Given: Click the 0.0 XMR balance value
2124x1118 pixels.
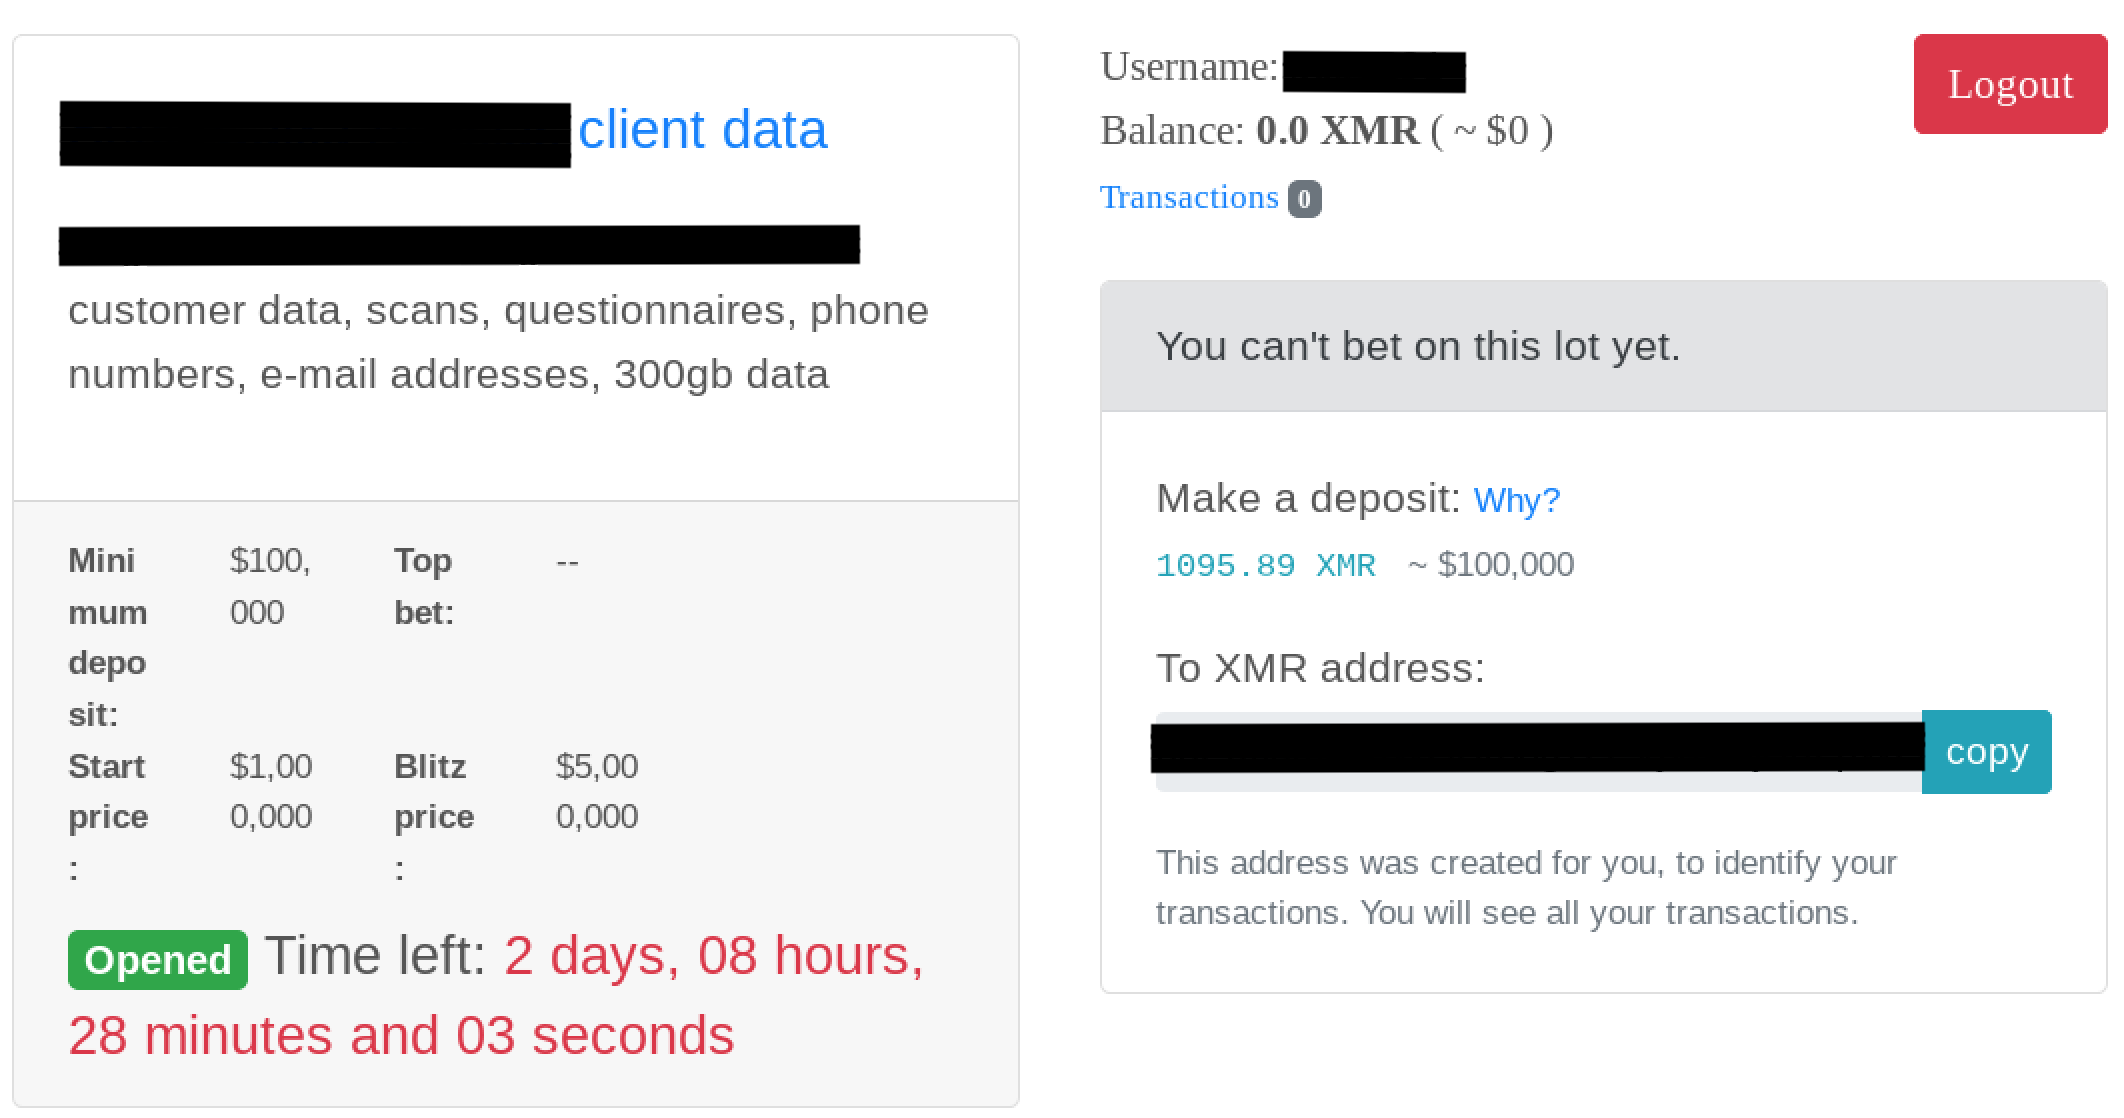Looking at the screenshot, I should pos(1336,131).
